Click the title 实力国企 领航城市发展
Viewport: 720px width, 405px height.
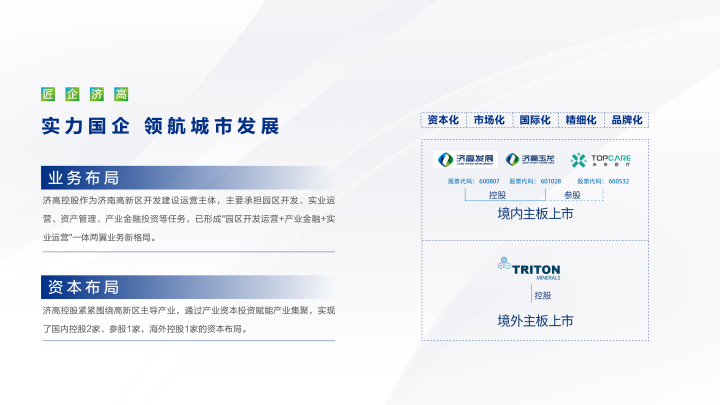[160, 126]
